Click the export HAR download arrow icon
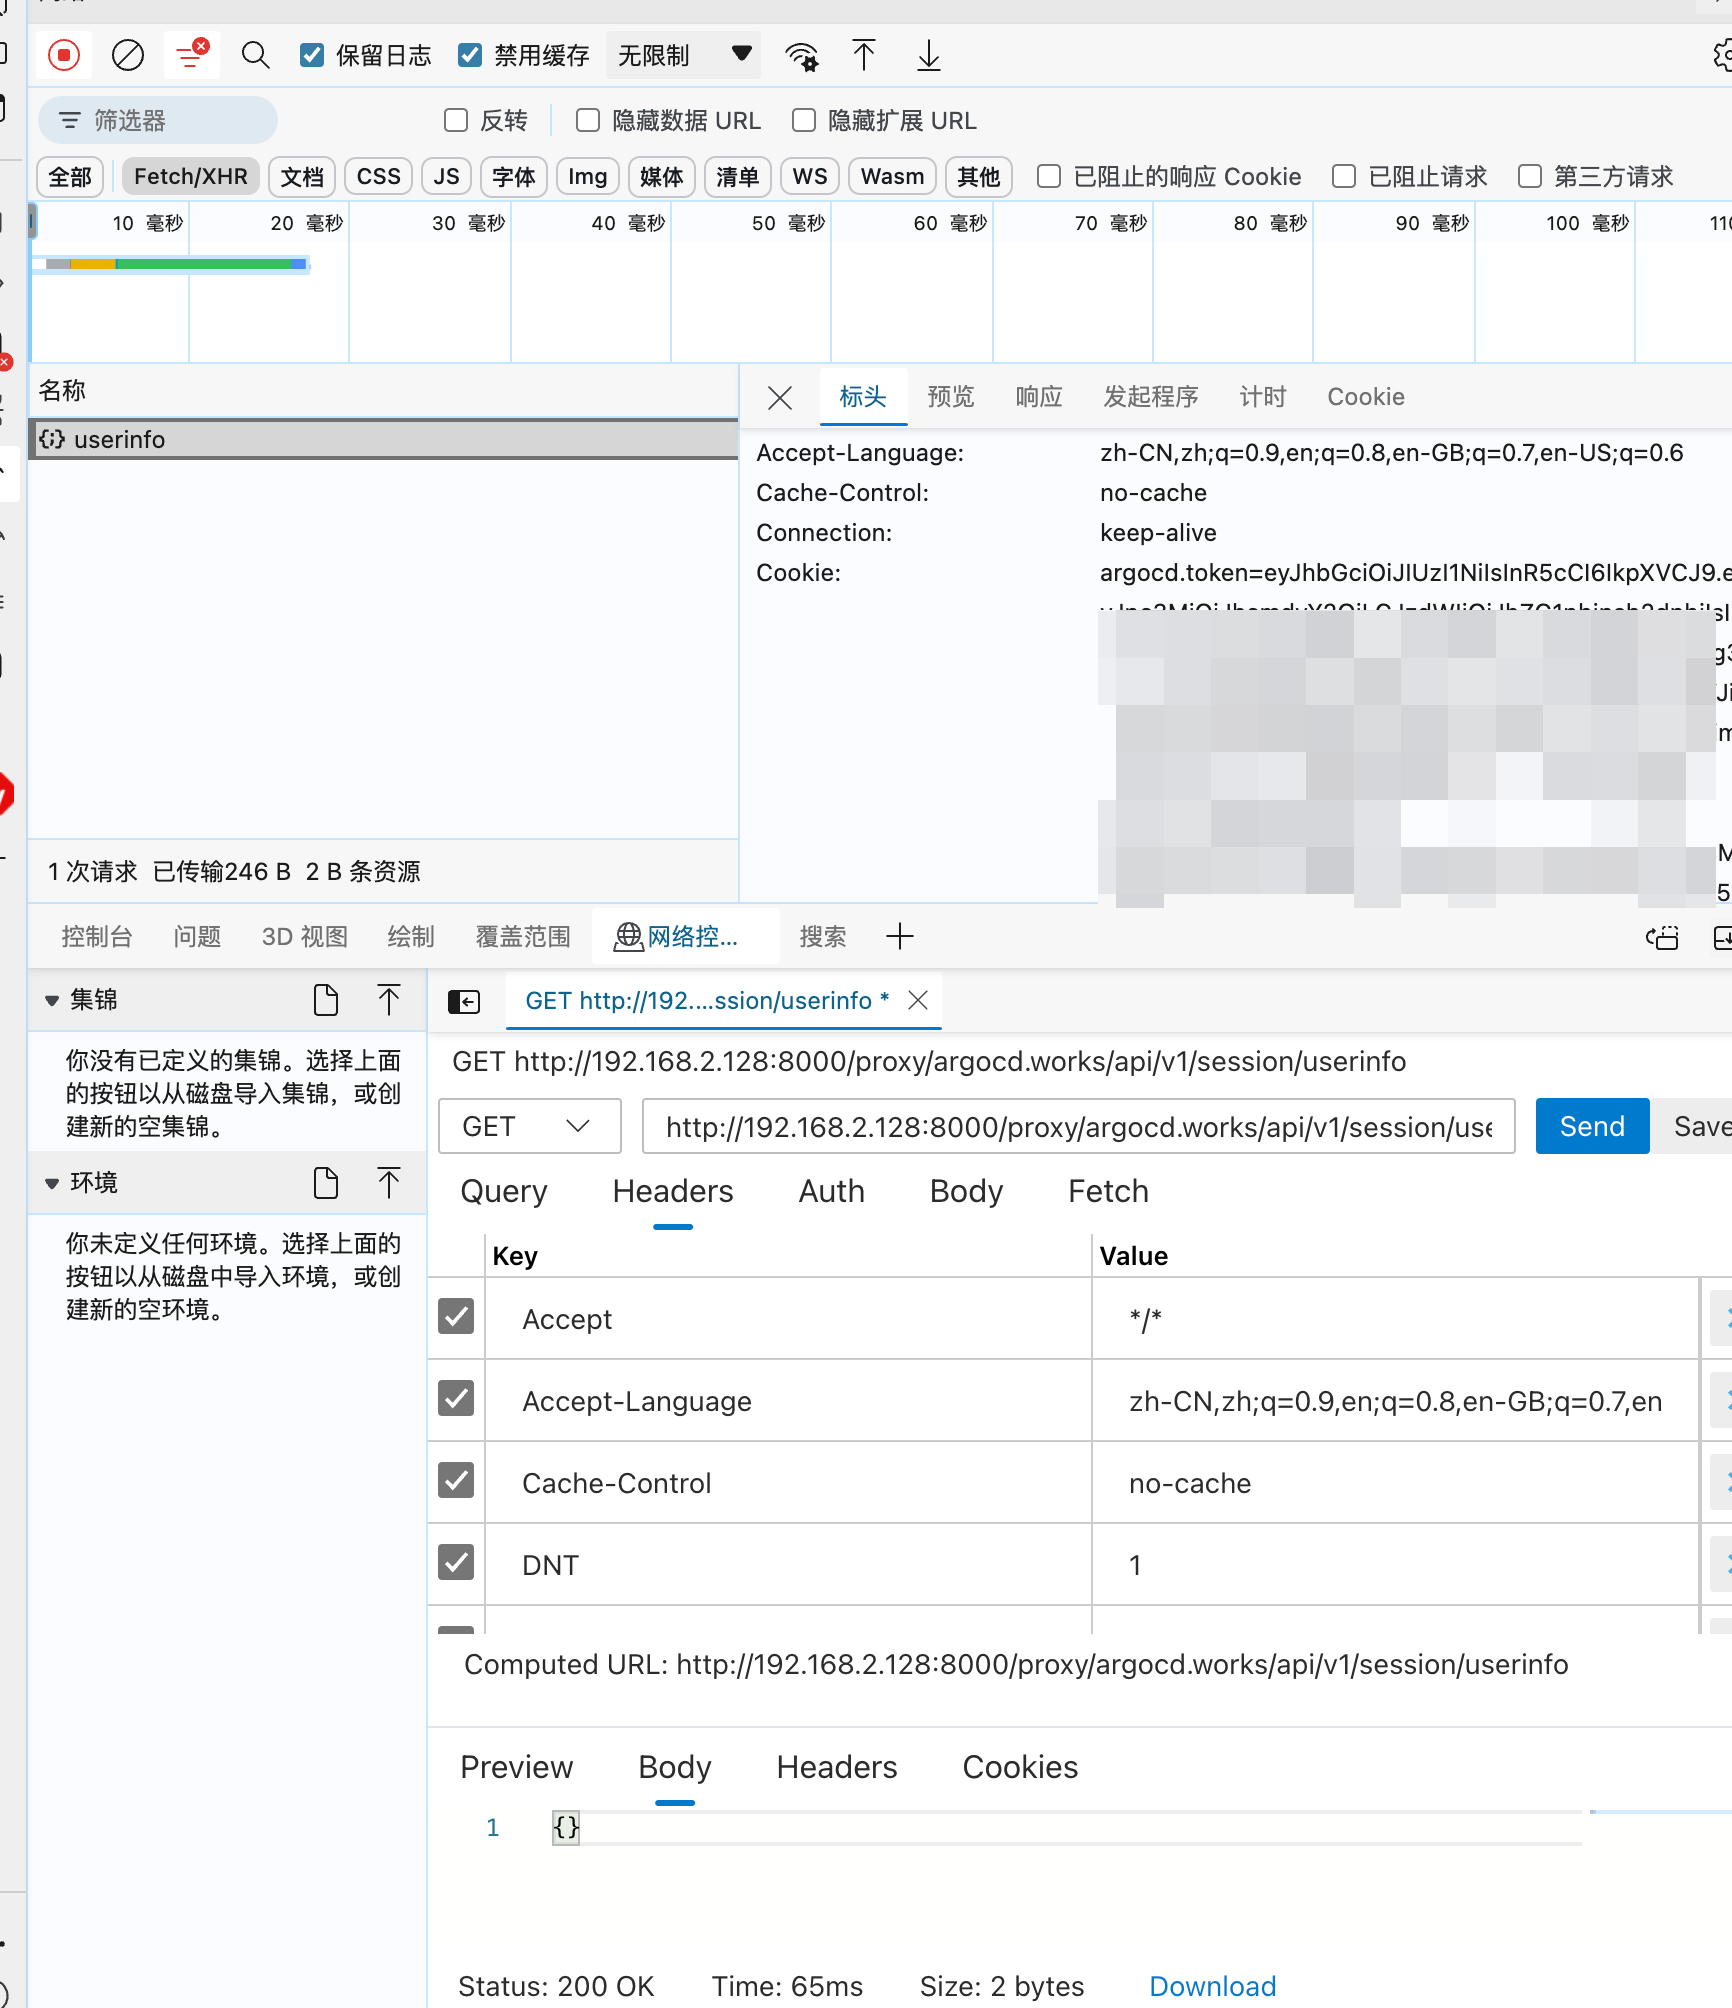Screen dimensions: 1732x2008 (928, 55)
